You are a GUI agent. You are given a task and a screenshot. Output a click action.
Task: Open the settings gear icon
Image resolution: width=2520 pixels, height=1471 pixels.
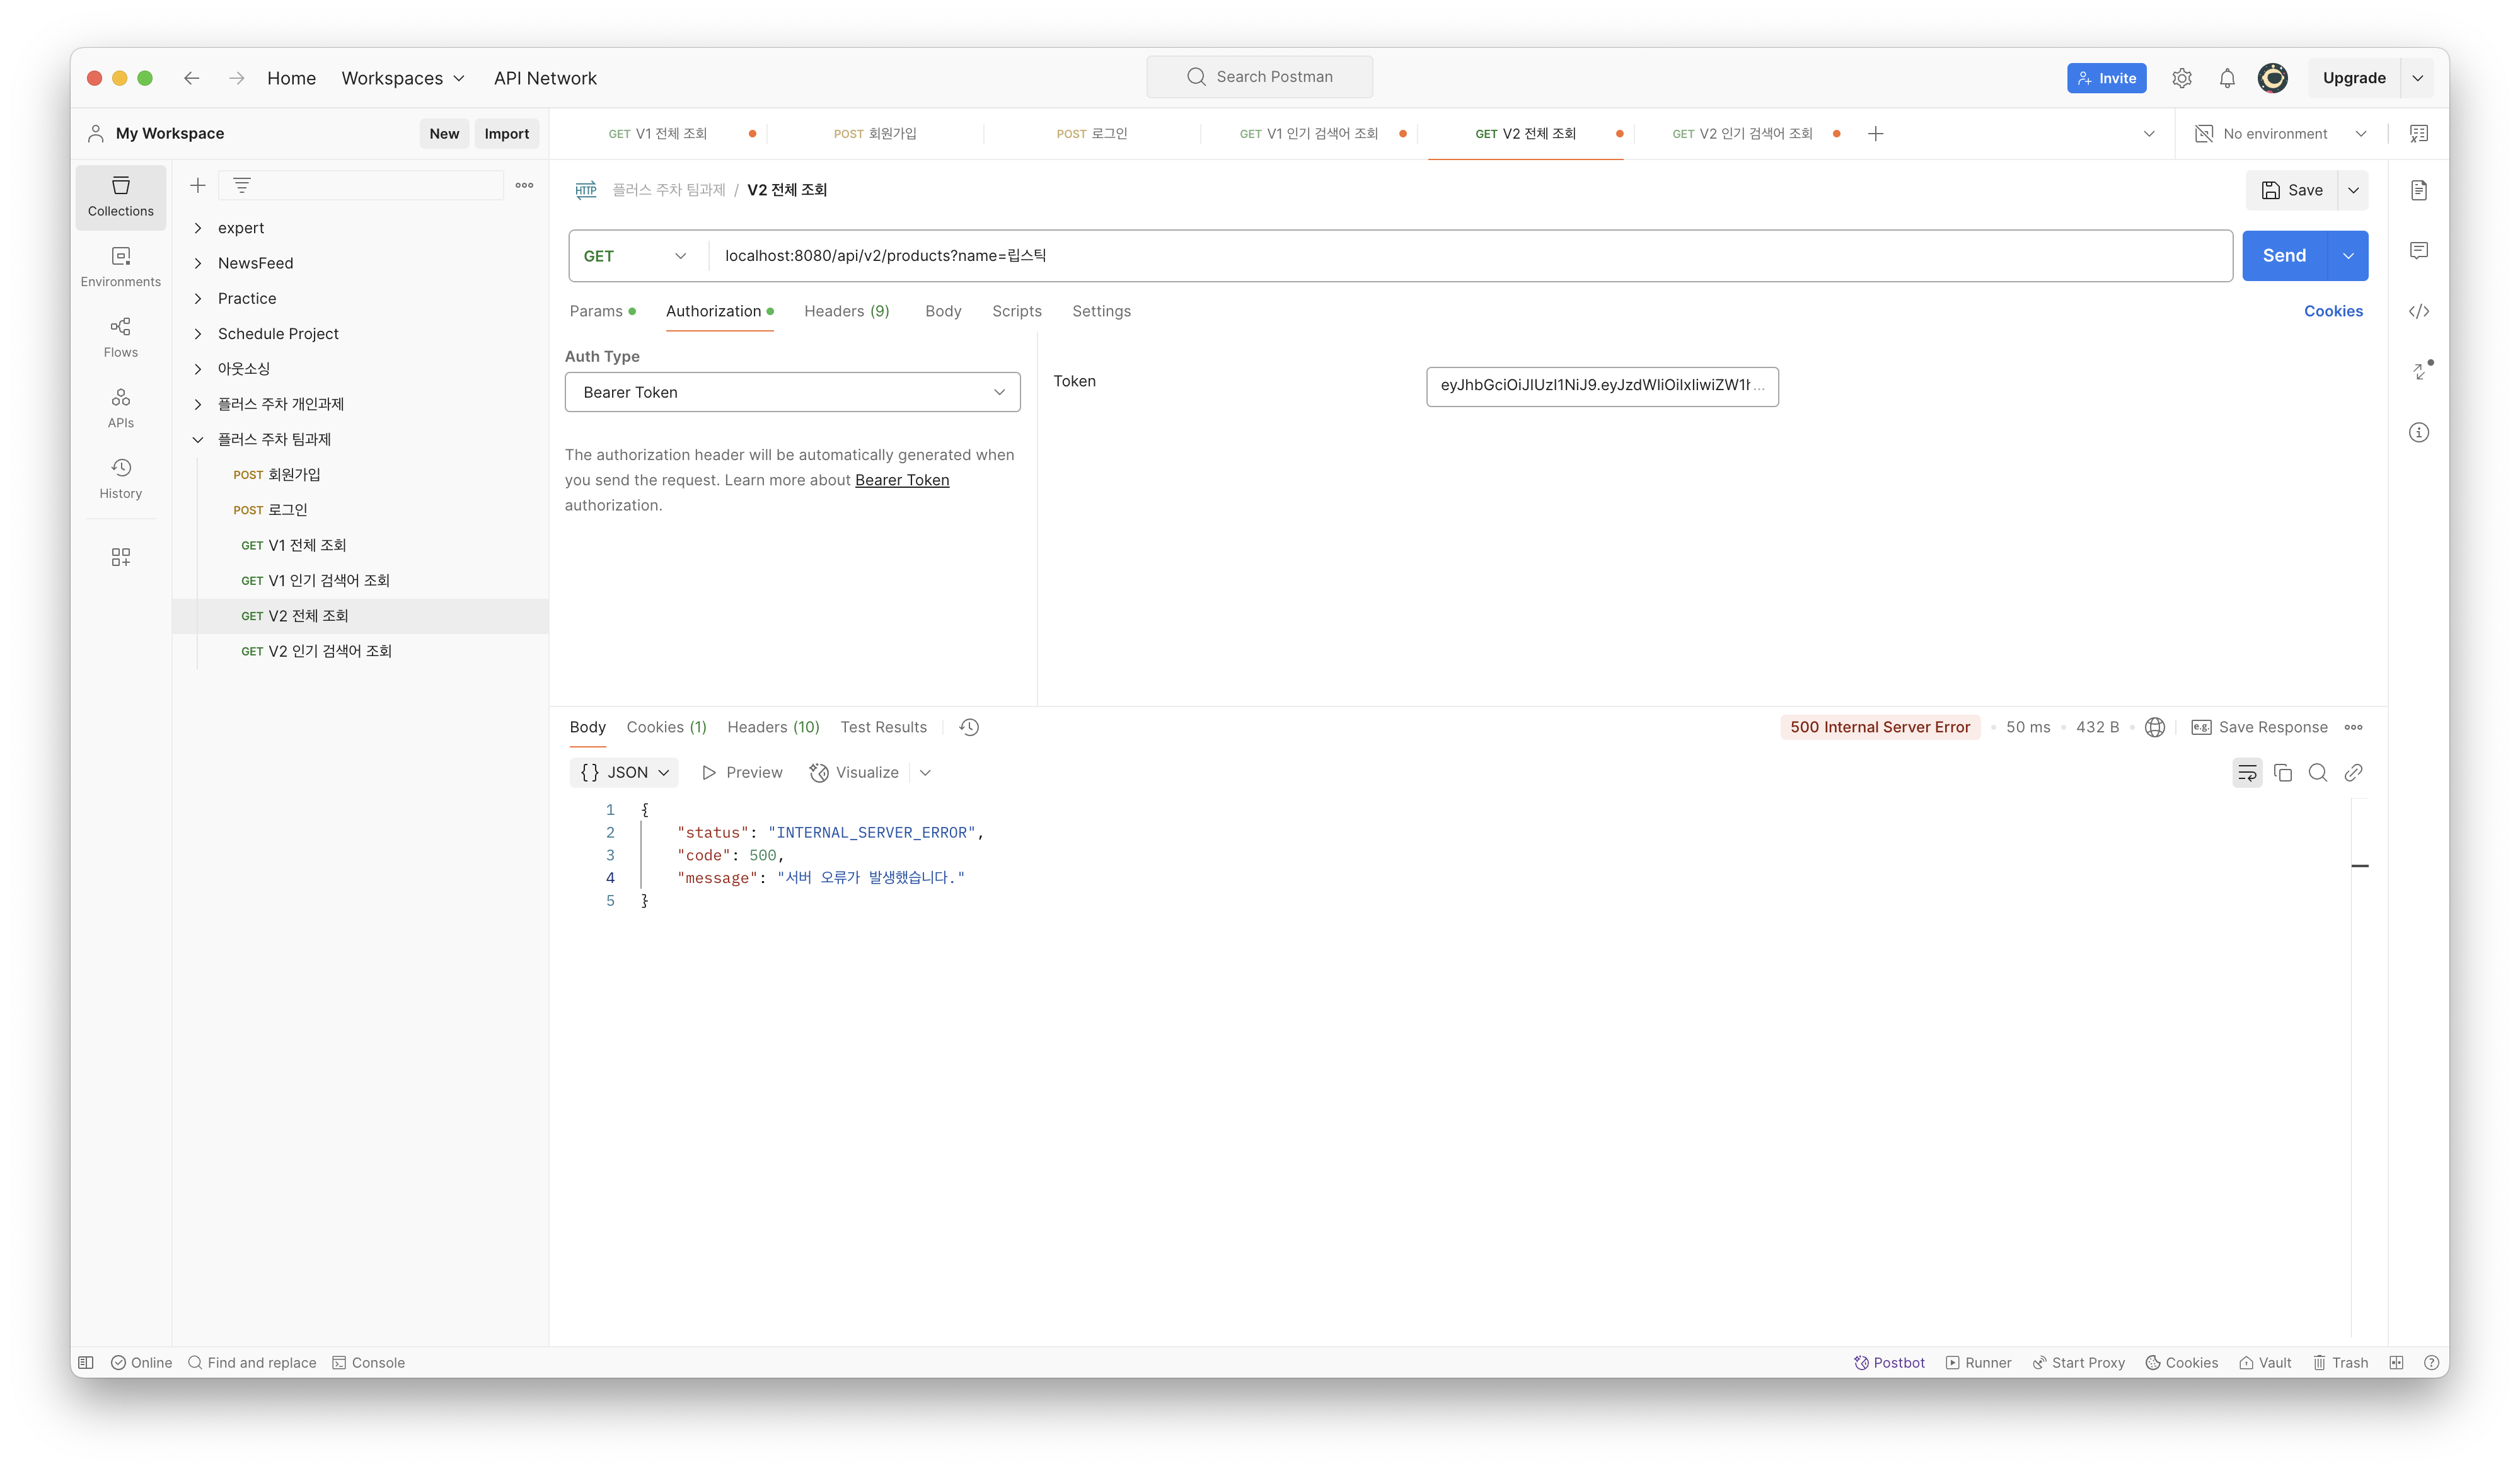[2182, 78]
